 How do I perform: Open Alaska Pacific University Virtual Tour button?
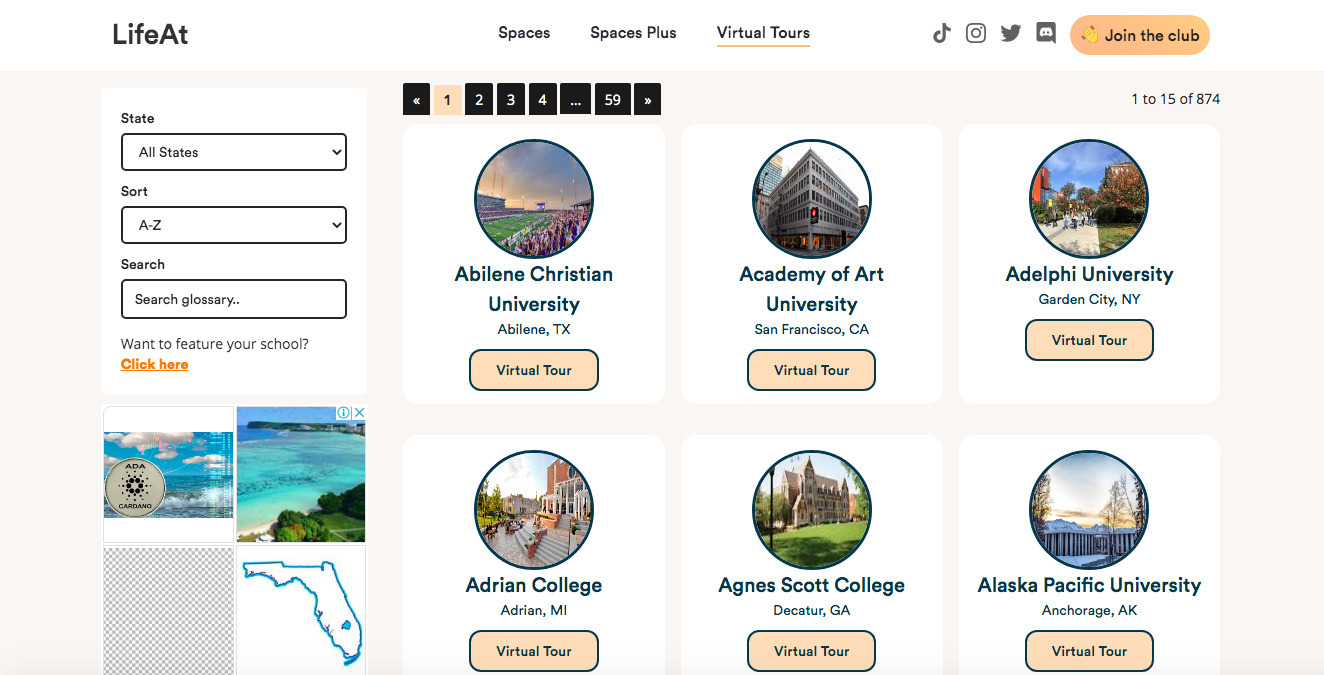coord(1089,651)
